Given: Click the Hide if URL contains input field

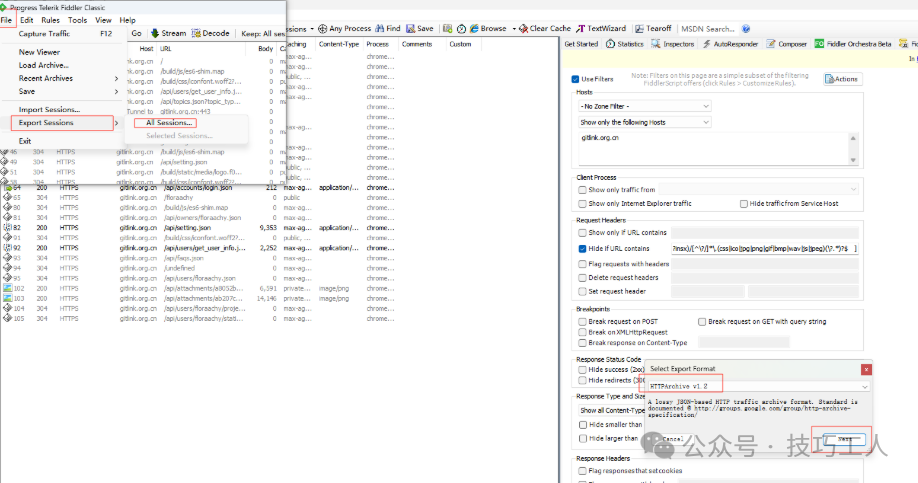Looking at the screenshot, I should coord(765,248).
